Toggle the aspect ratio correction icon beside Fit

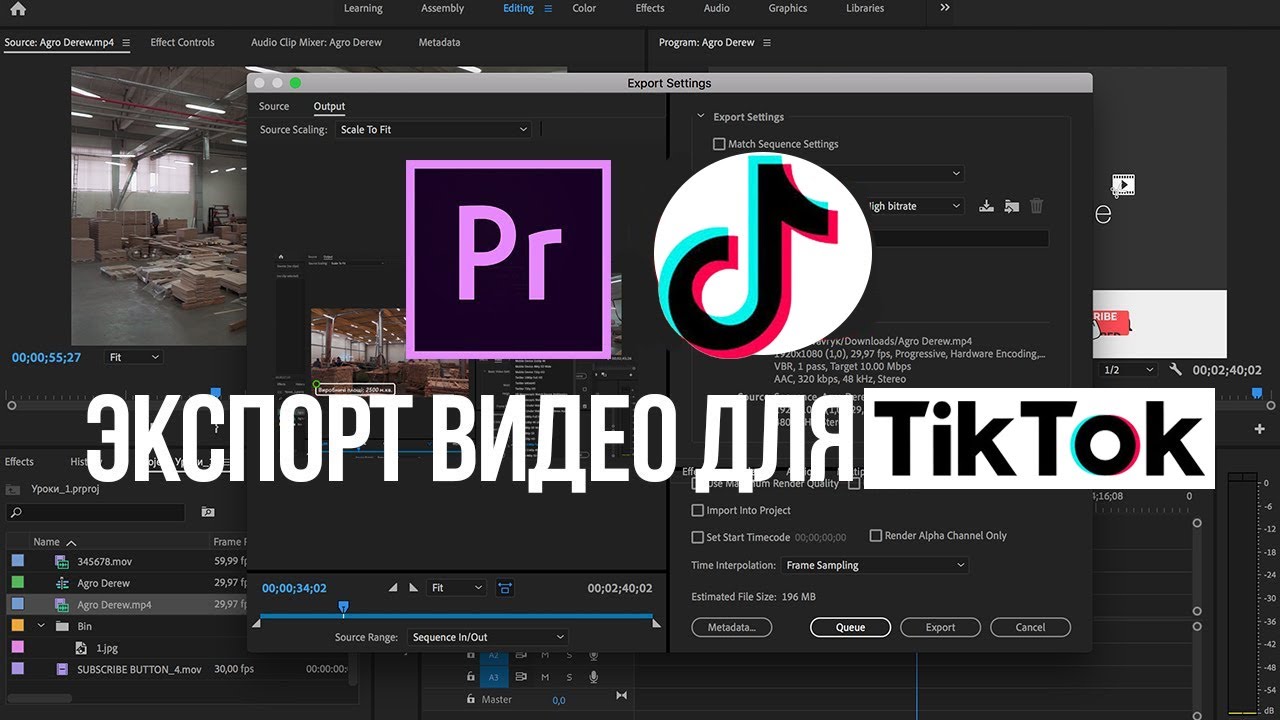click(x=504, y=588)
